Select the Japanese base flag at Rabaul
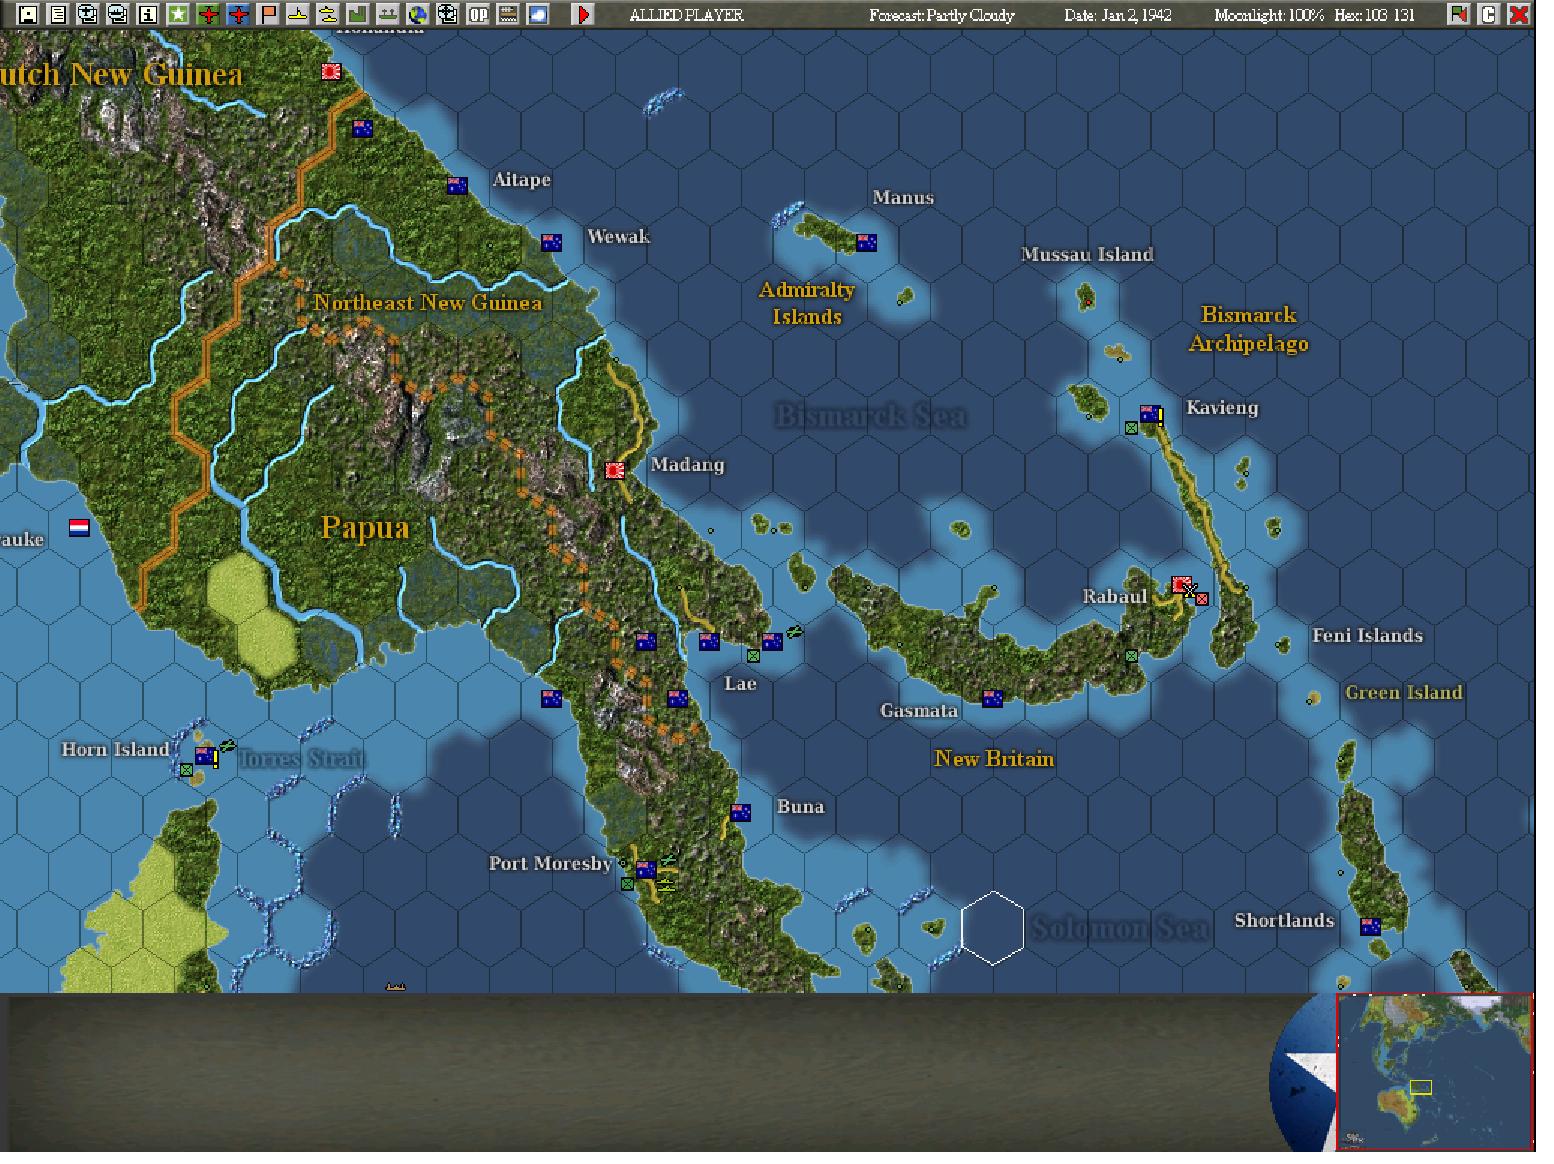The image size is (1554, 1164). [1182, 584]
